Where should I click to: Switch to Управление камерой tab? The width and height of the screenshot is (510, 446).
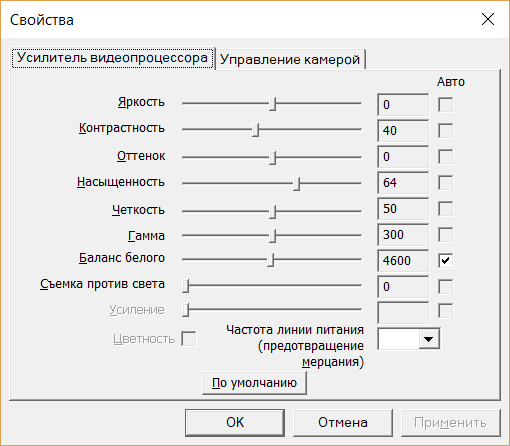[x=290, y=60]
